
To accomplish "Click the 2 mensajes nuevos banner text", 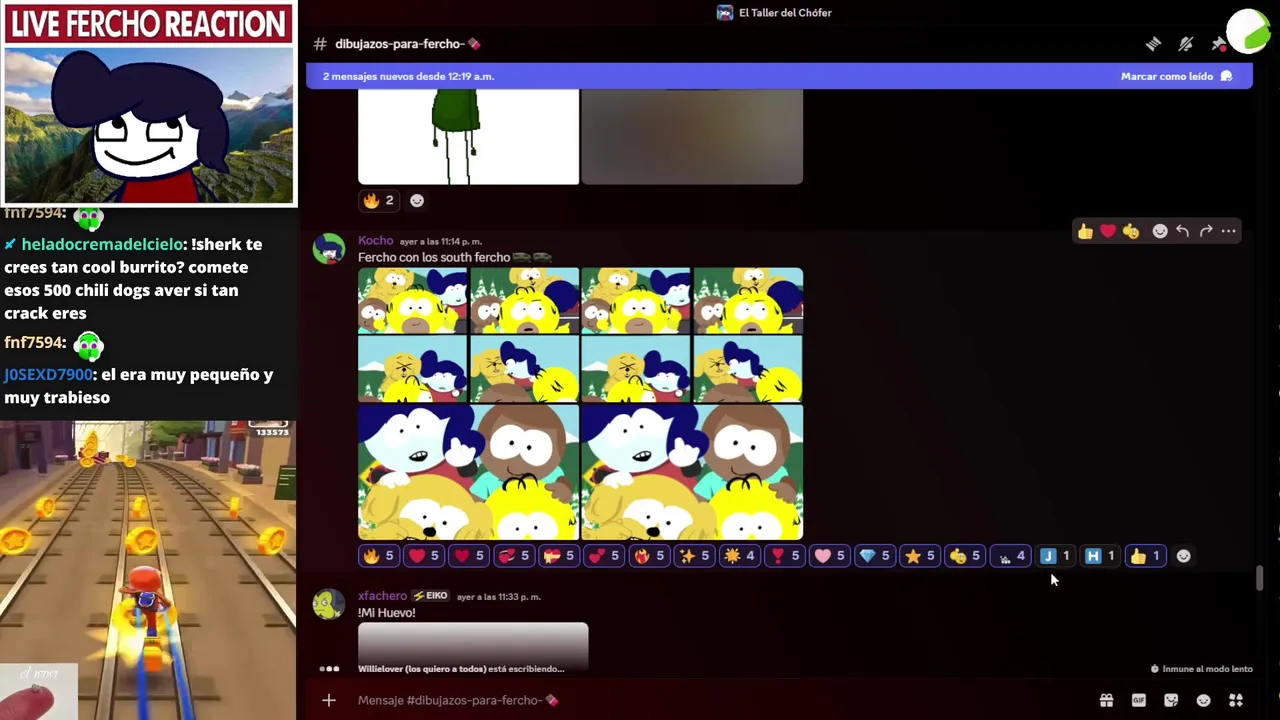I will pos(408,76).
